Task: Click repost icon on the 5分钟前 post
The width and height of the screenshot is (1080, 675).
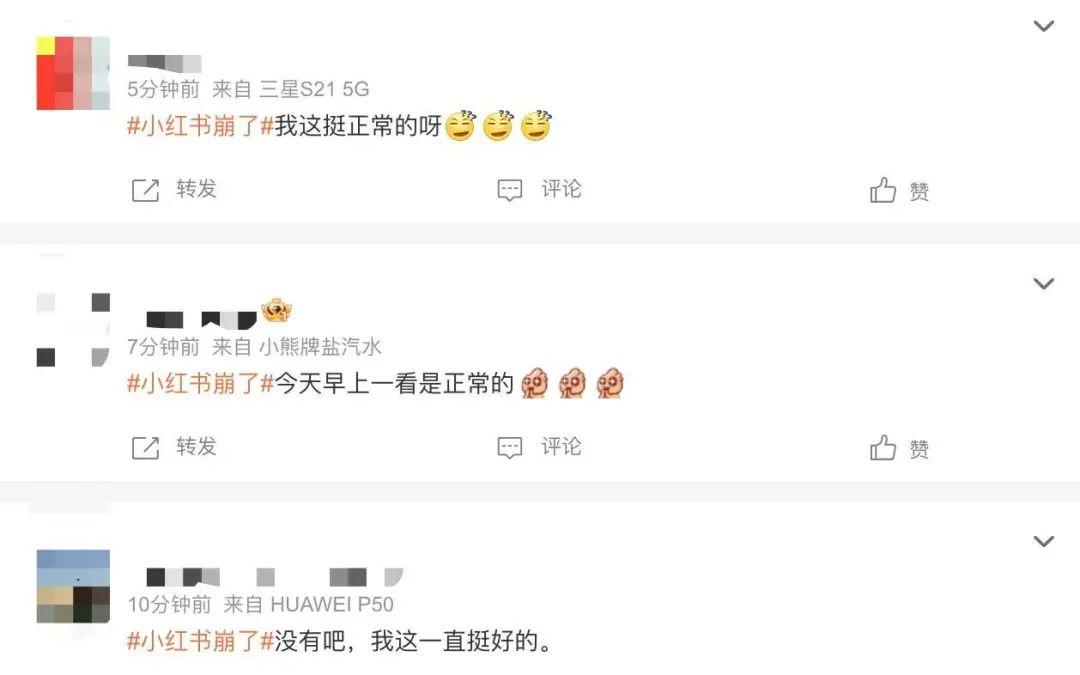Action: point(145,190)
